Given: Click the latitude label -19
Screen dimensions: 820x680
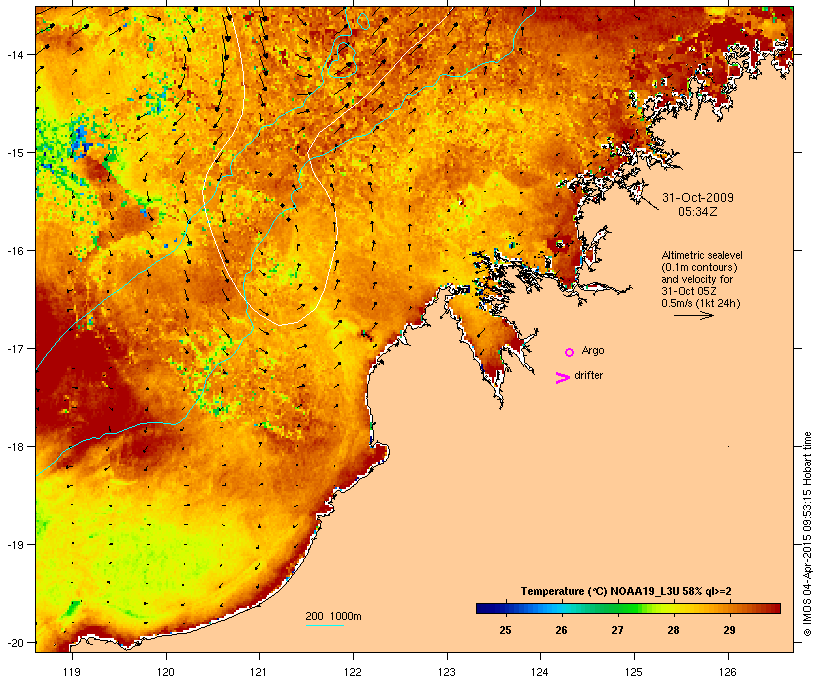Looking at the screenshot, I should coord(15,545).
